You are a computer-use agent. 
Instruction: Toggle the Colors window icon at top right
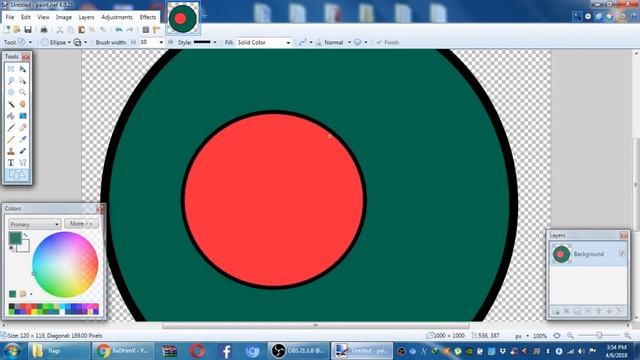click(x=610, y=16)
